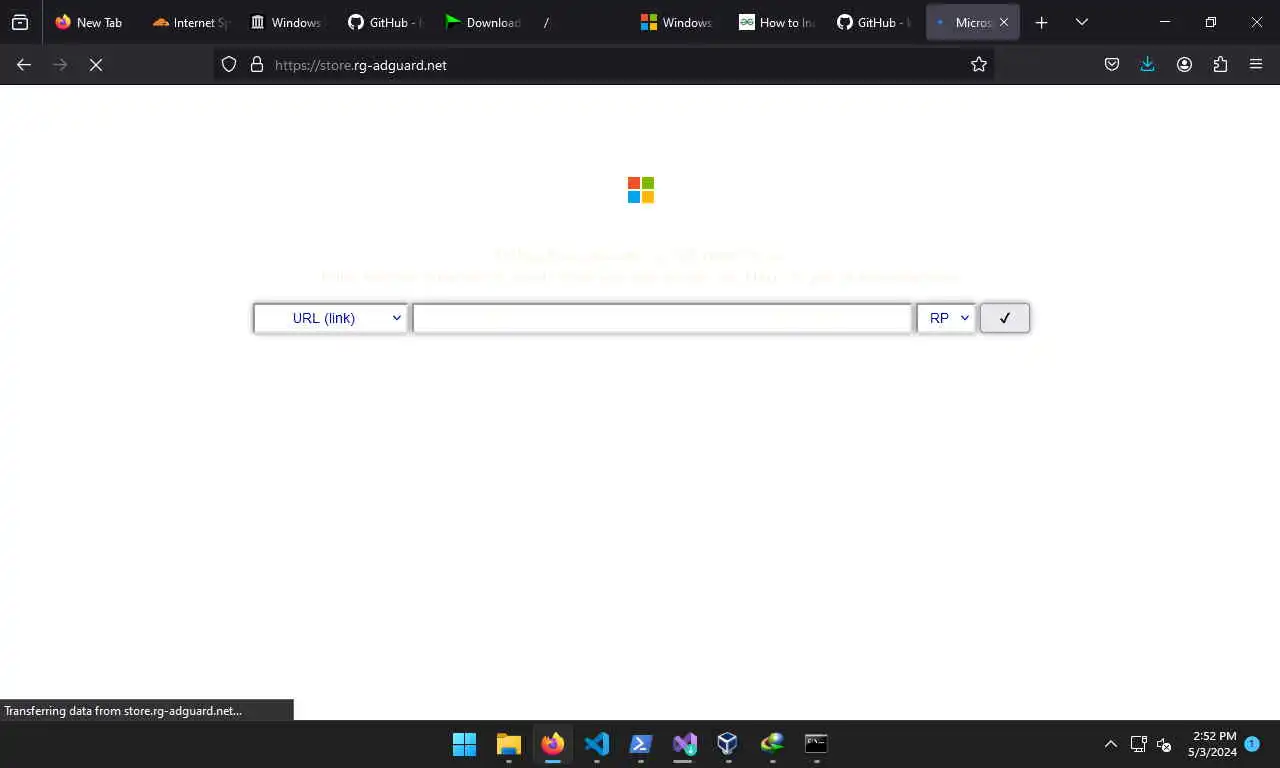The height and width of the screenshot is (768, 1280).
Task: Click the muted volume tray icon
Action: (x=1164, y=744)
